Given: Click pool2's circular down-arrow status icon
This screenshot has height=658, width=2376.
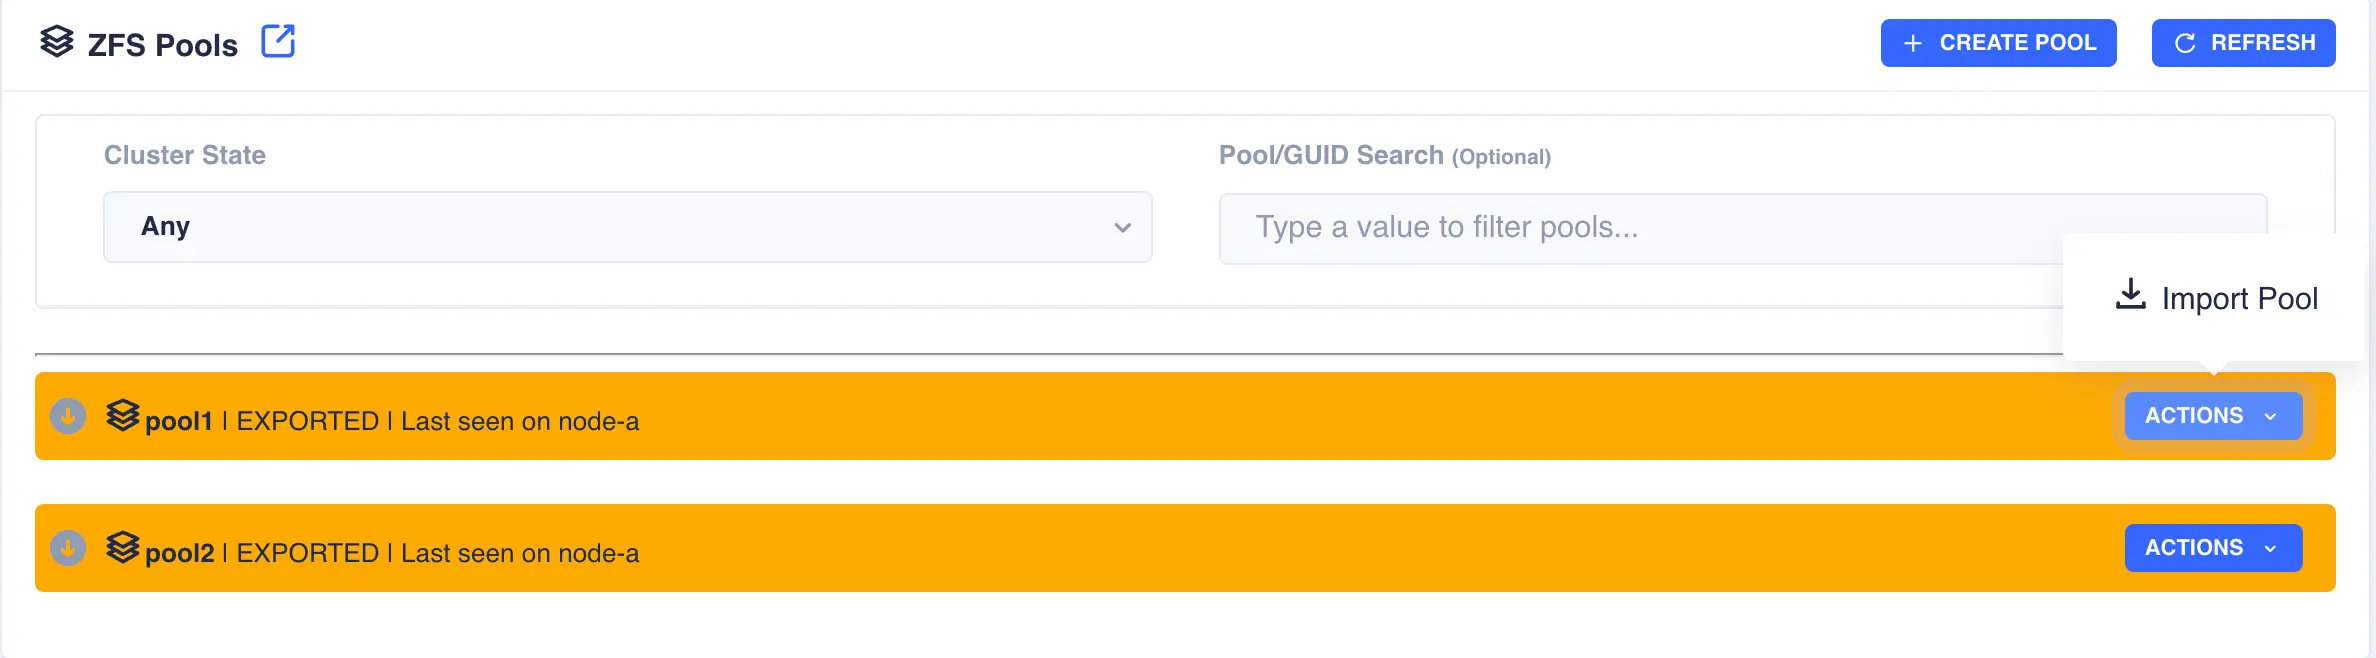Looking at the screenshot, I should pos(68,548).
